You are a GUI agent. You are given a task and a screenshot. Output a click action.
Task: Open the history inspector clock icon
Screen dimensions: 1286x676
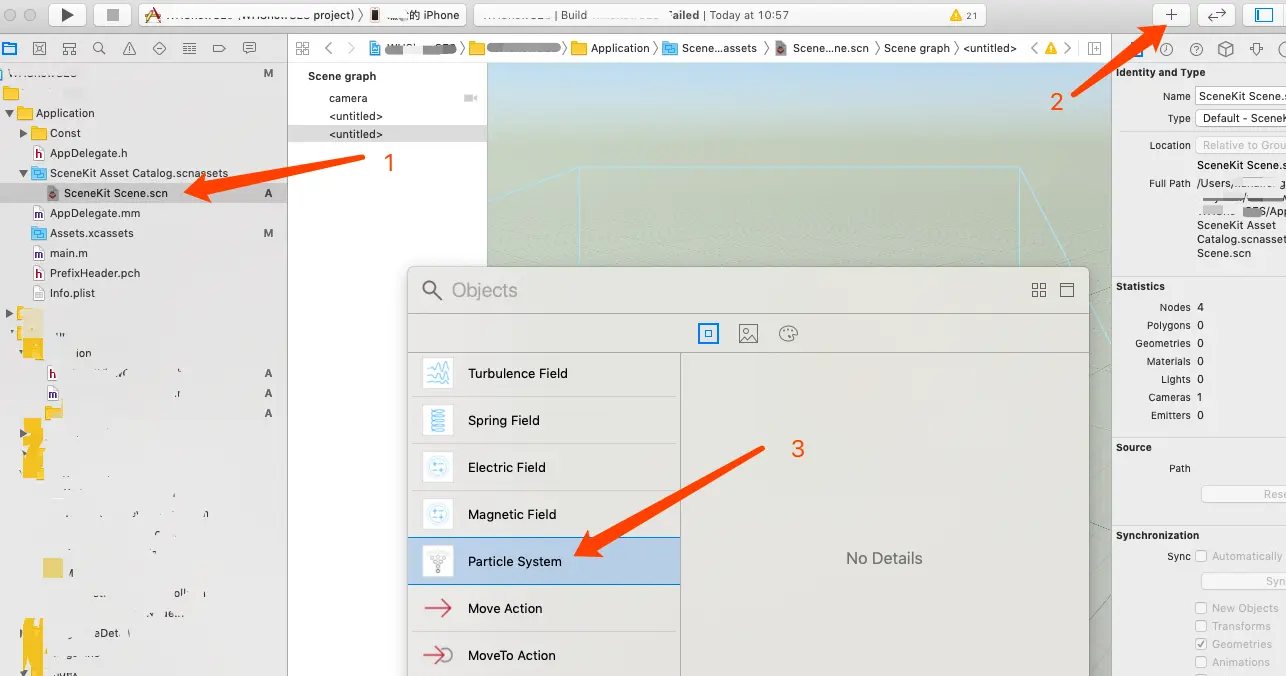[1166, 49]
